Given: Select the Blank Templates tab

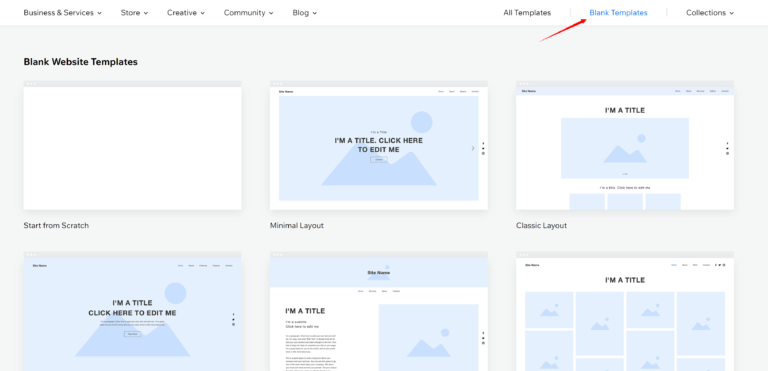Looking at the screenshot, I should [x=618, y=13].
